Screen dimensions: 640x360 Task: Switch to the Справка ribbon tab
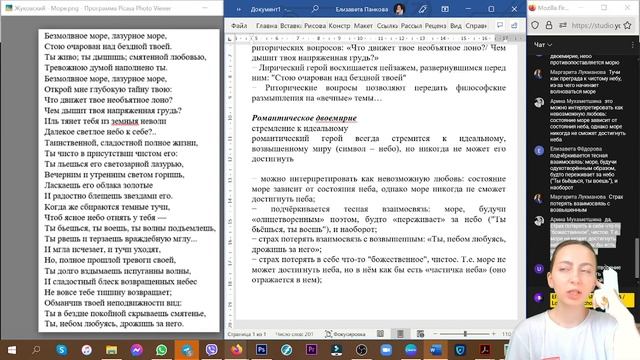point(476,25)
